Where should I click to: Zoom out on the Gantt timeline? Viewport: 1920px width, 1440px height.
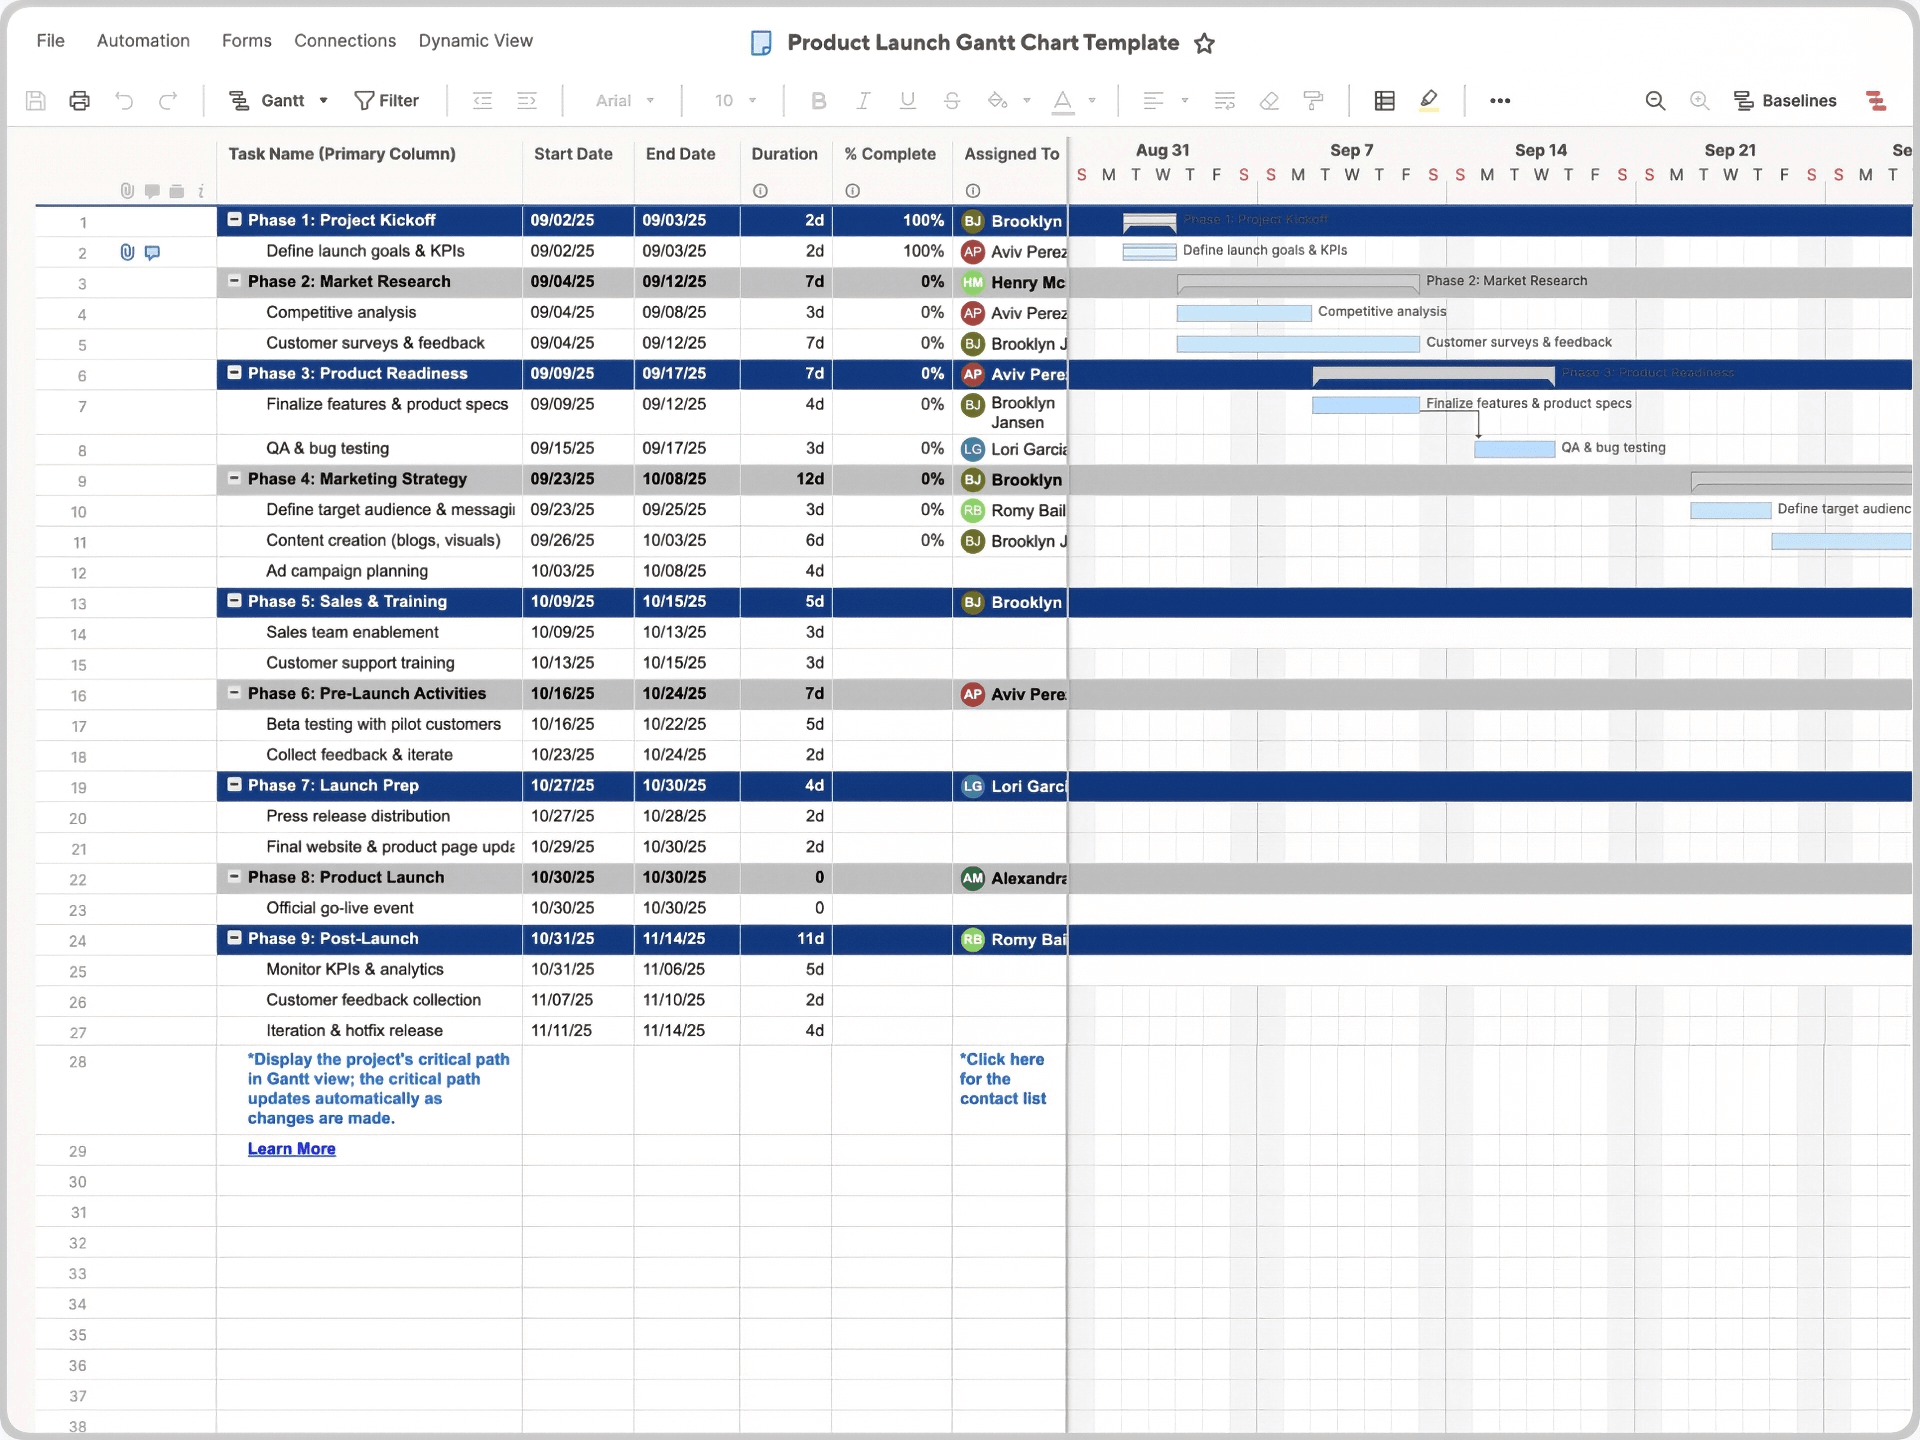1655,100
